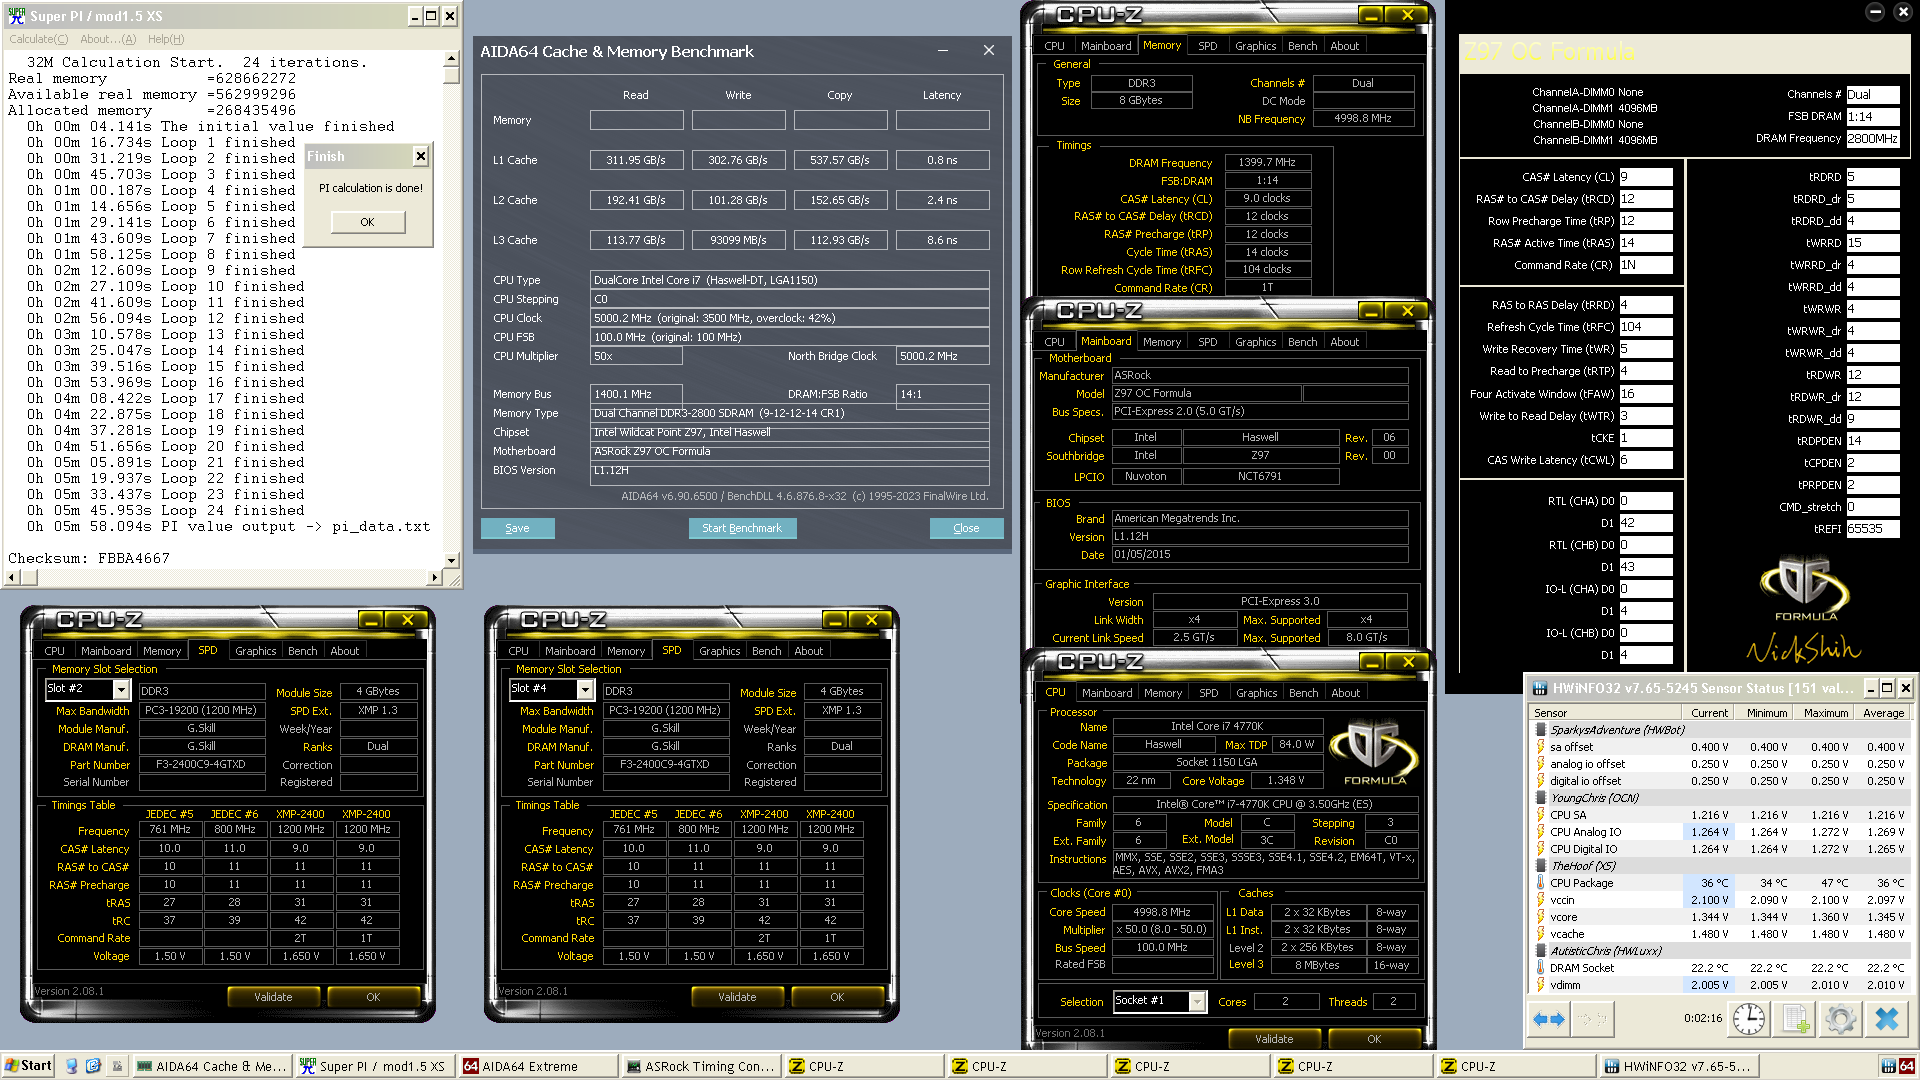1920x1080 pixels.
Task: Select Bench tab in CPU-Z Mainboard window
Action: click(x=1302, y=342)
